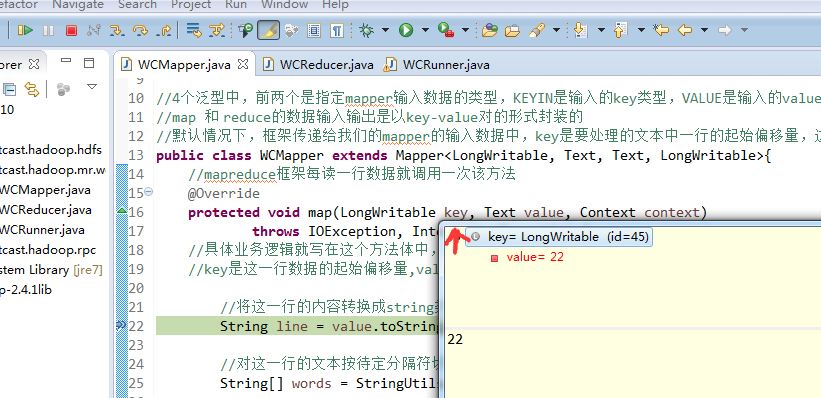The width and height of the screenshot is (821, 398).
Task: Open Search with the flashlight icon
Action: (x=536, y=30)
